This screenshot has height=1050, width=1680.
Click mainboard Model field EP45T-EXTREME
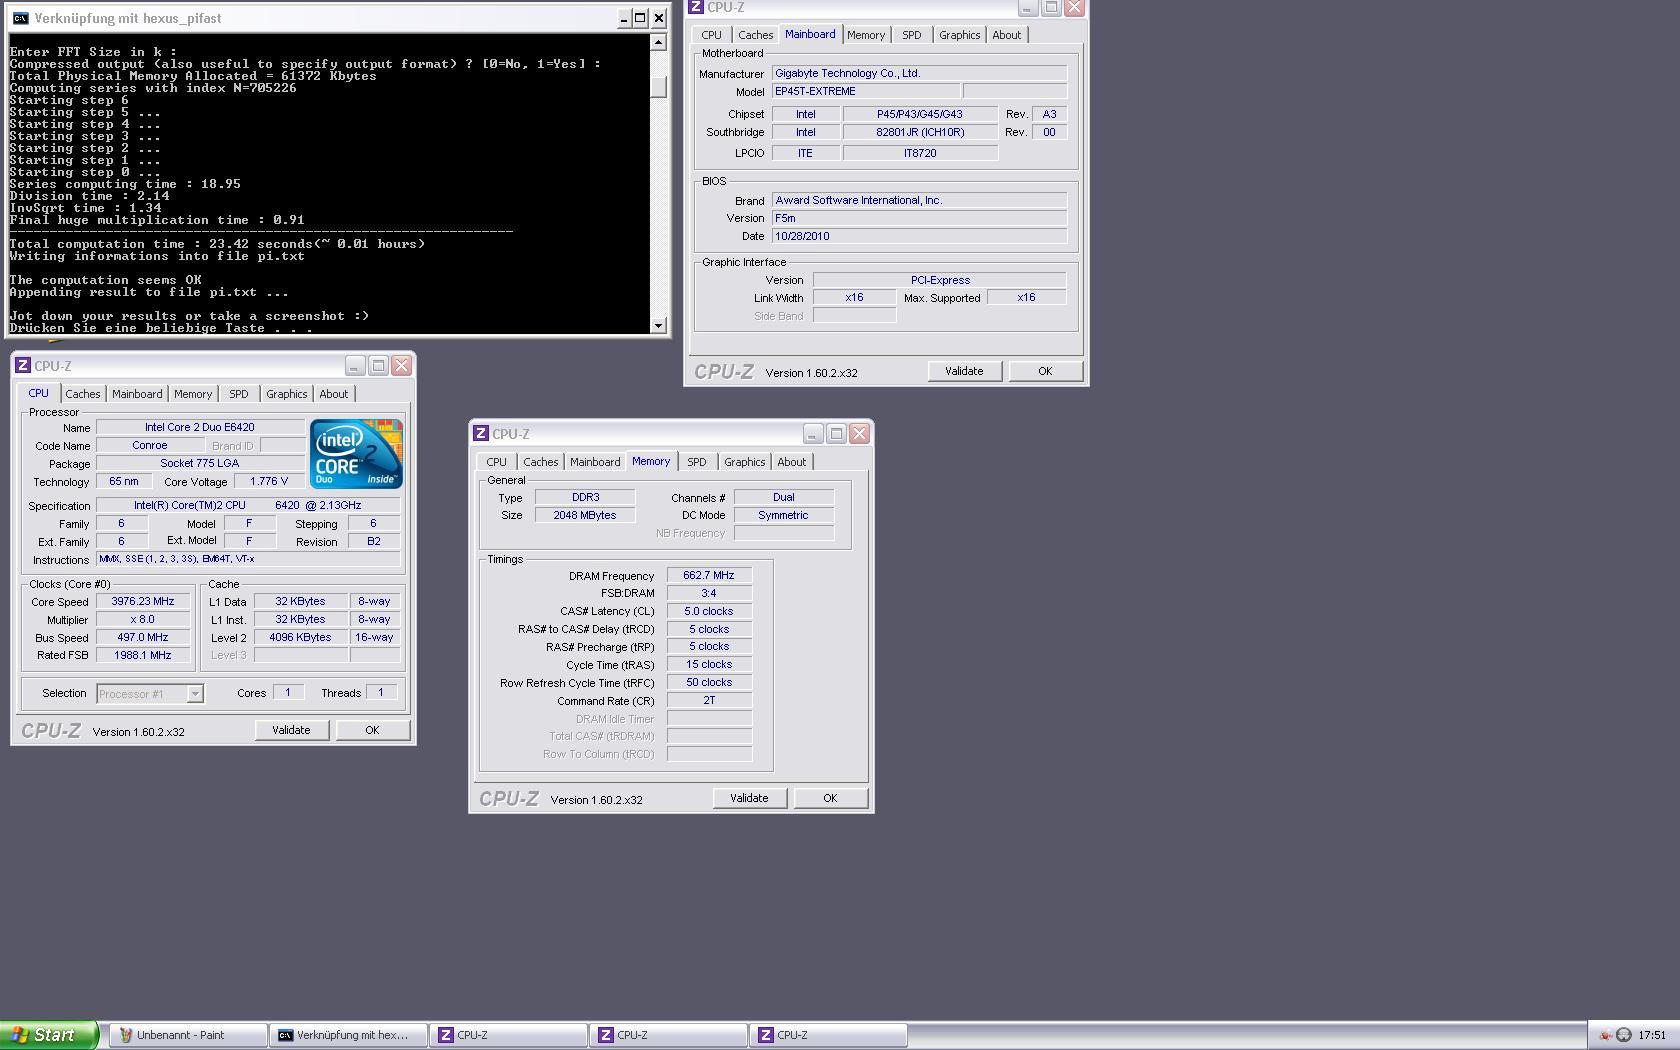[866, 92]
